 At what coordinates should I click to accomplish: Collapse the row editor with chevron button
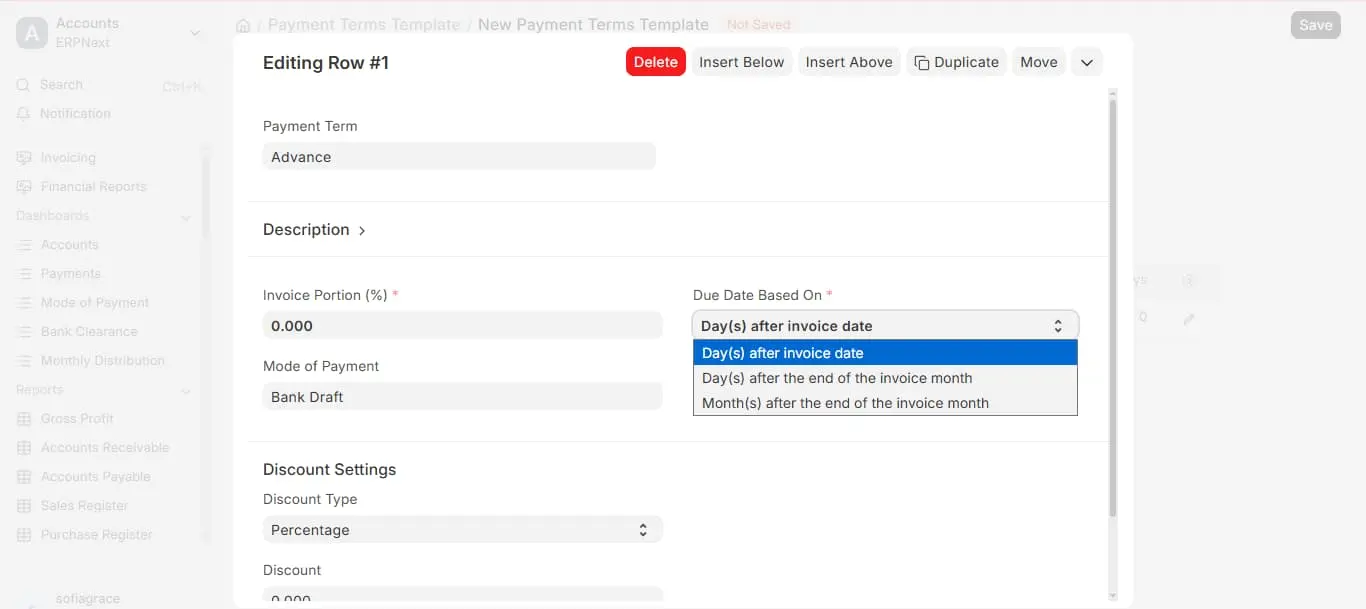tap(1087, 62)
